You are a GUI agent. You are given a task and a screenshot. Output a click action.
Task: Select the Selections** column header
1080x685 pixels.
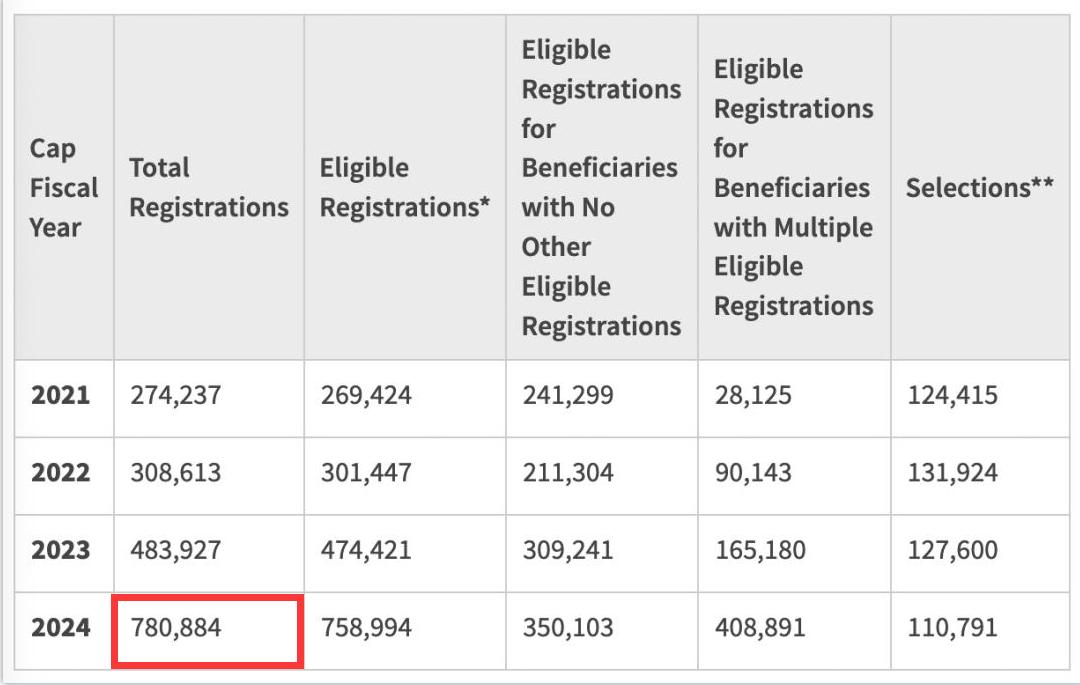[979, 188]
